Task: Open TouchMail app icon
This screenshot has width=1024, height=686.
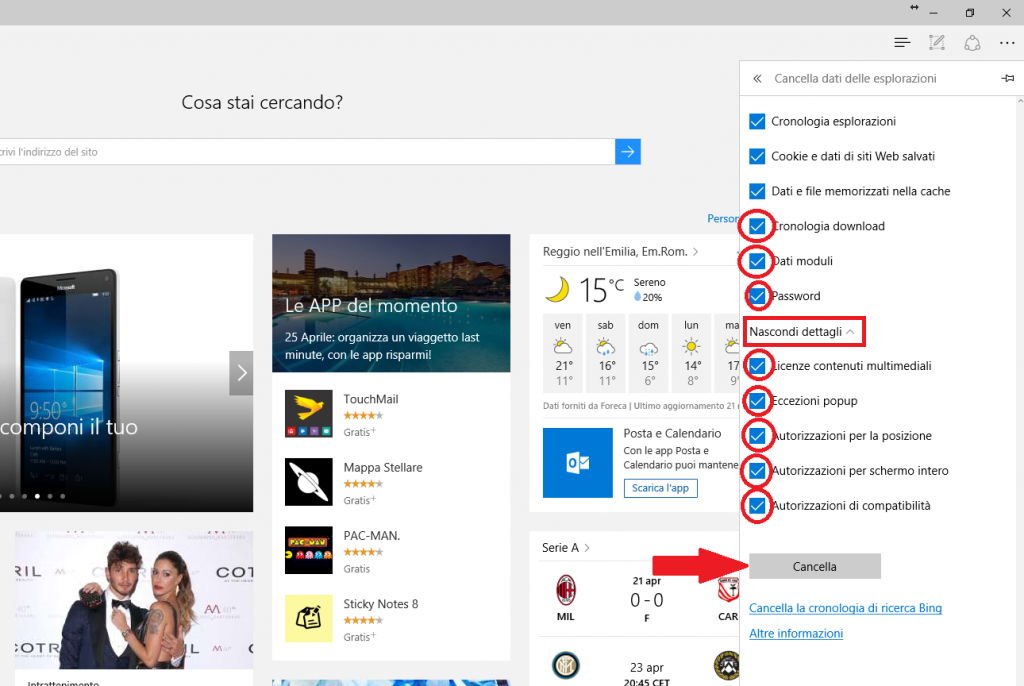Action: point(308,414)
